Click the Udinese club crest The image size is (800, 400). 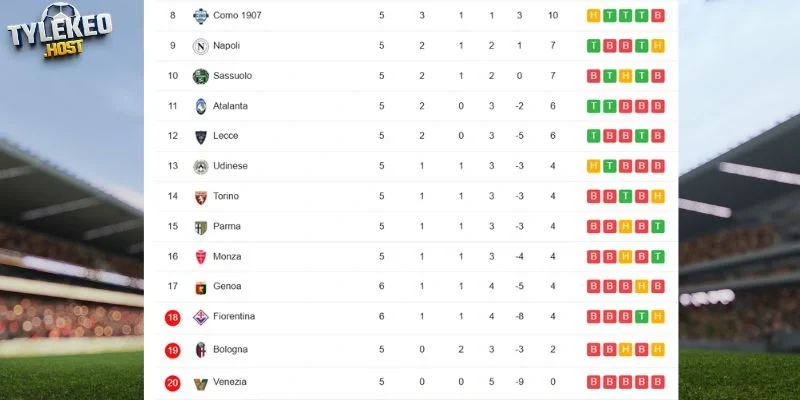tap(201, 167)
